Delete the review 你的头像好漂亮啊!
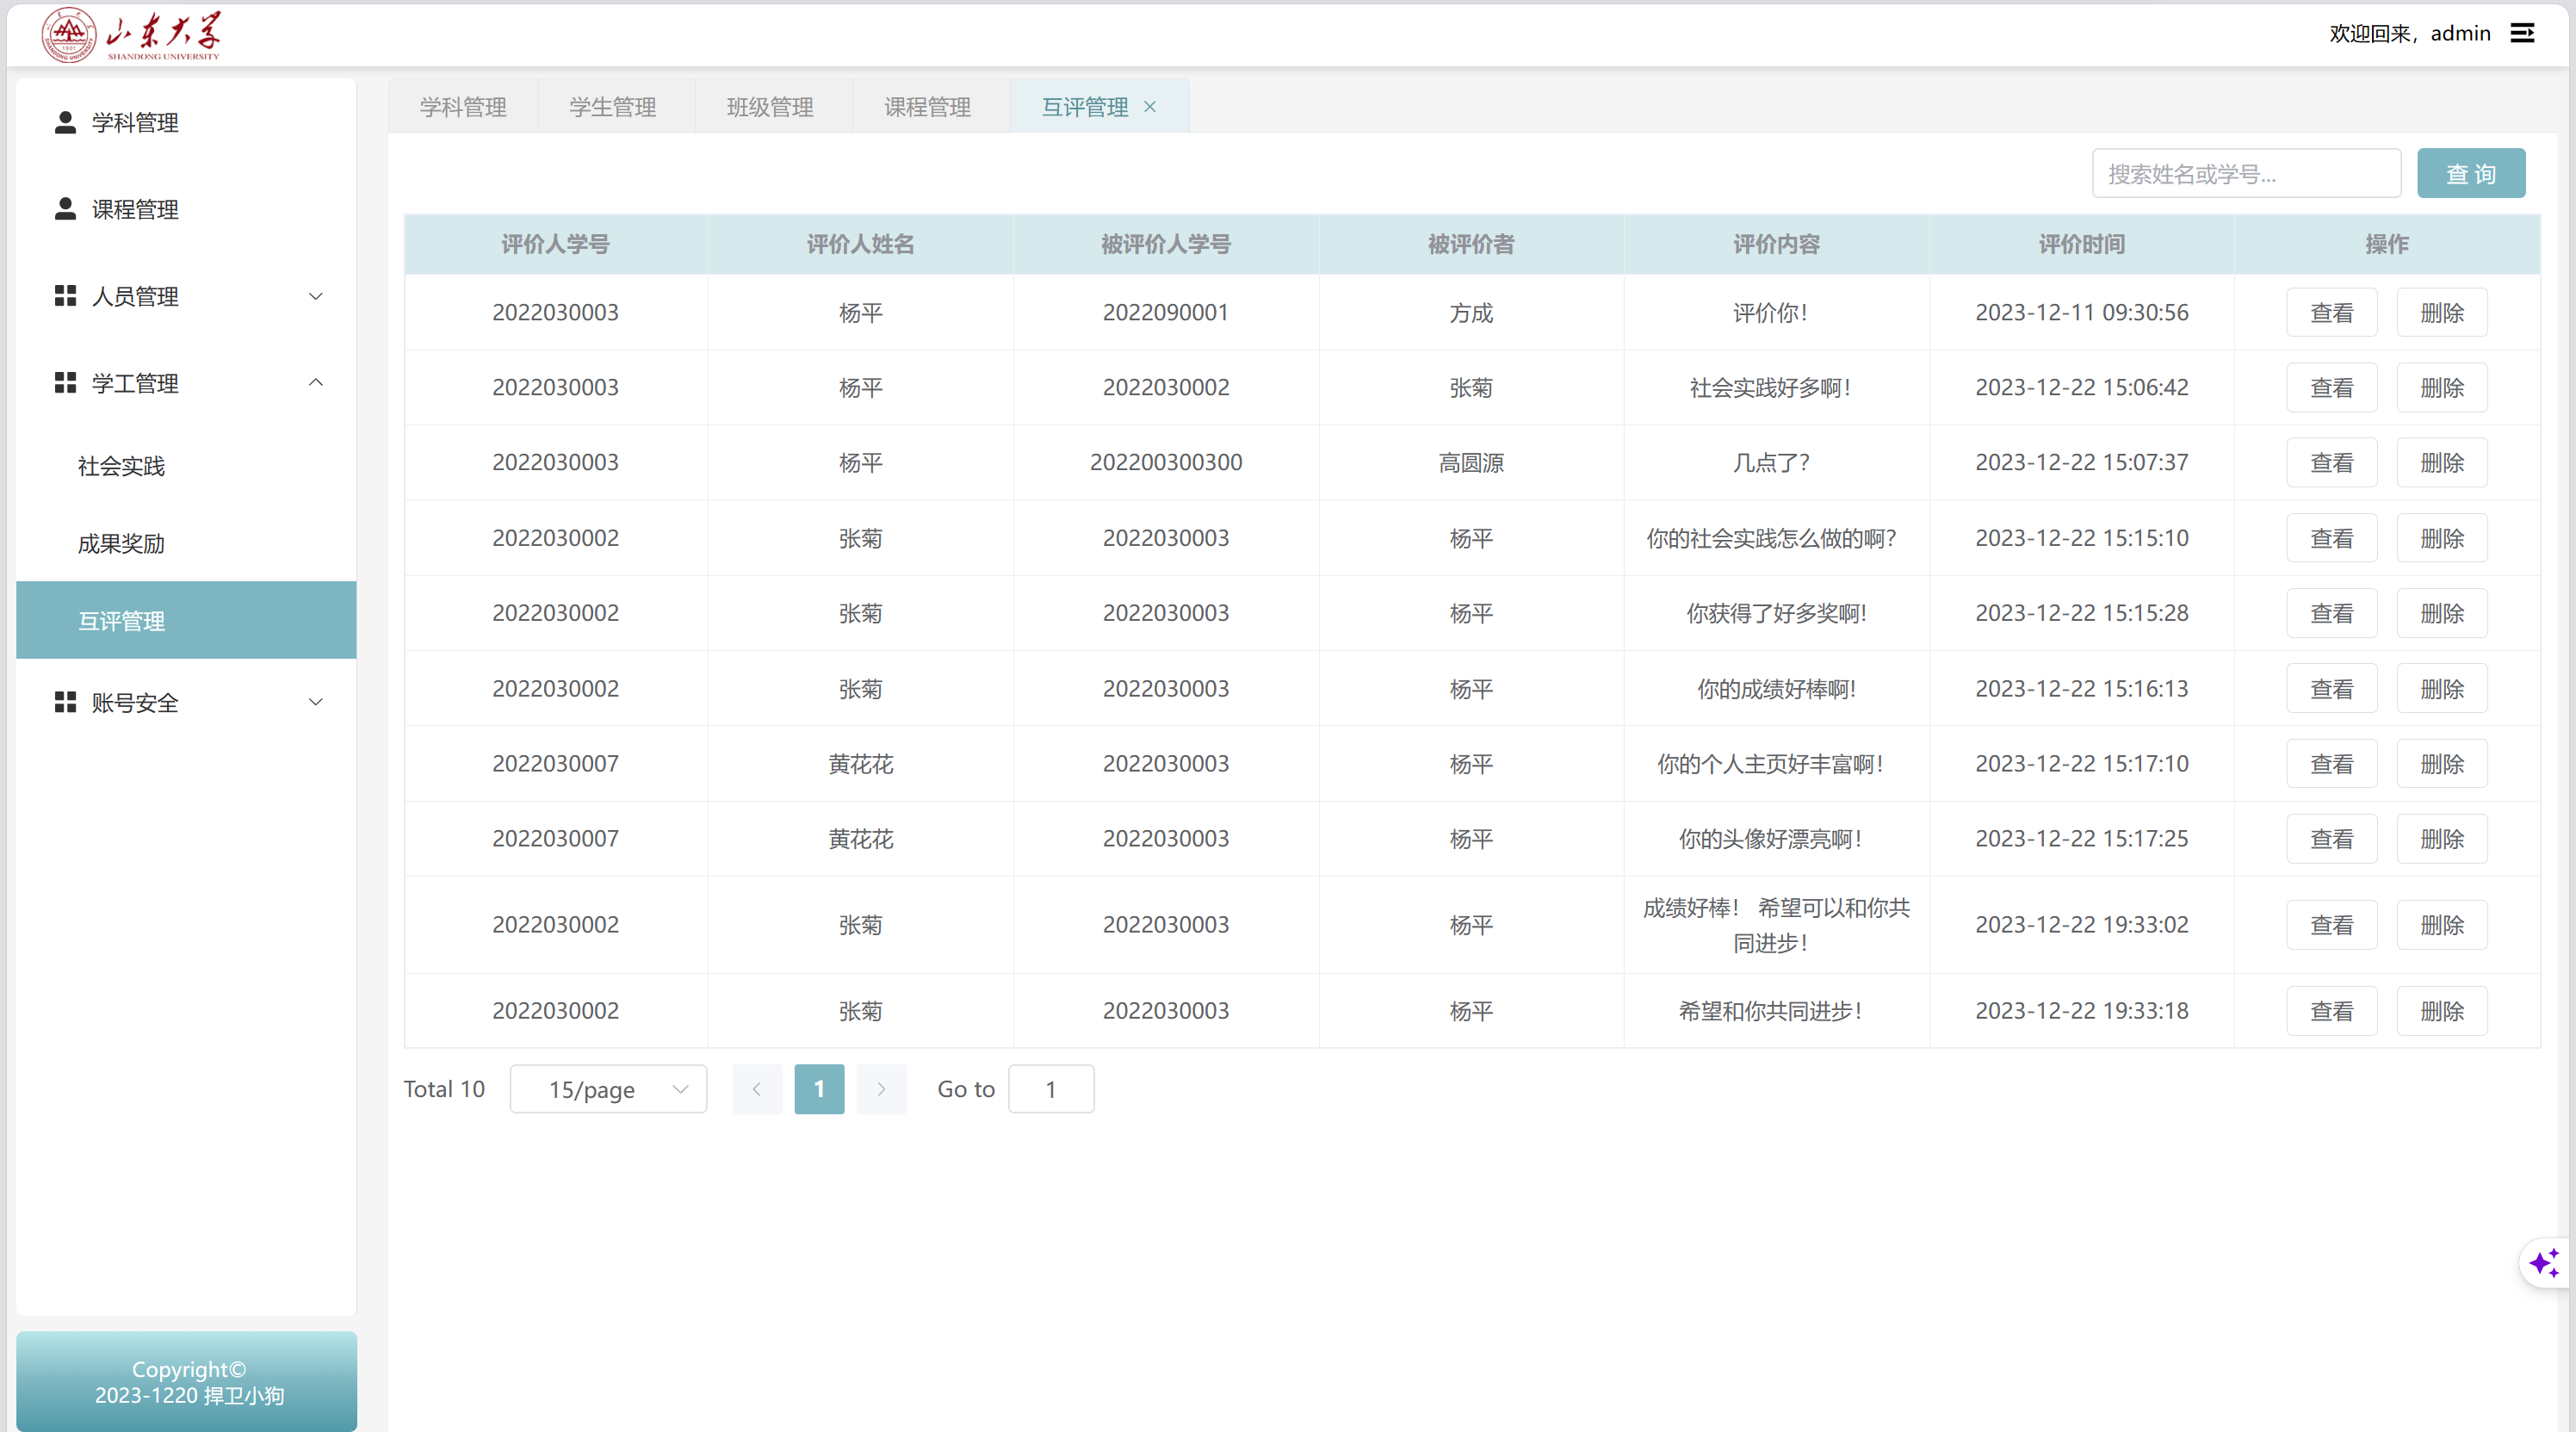This screenshot has width=2576, height=1432. point(2441,838)
